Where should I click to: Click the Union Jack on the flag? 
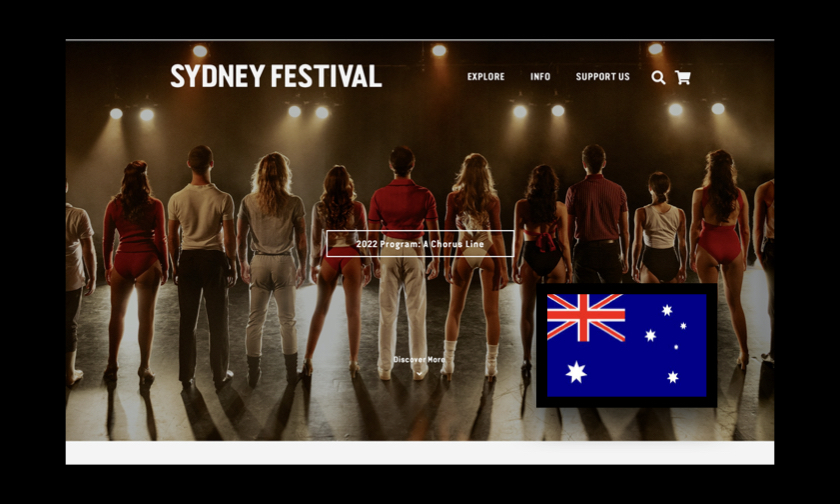click(x=586, y=318)
